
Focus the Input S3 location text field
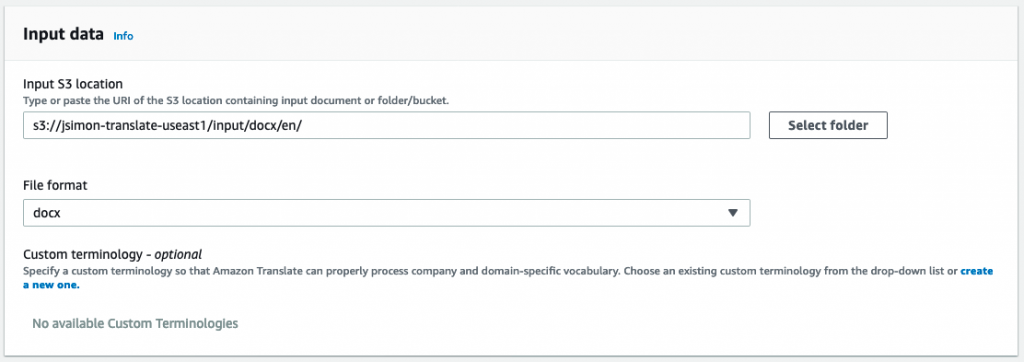click(386, 125)
